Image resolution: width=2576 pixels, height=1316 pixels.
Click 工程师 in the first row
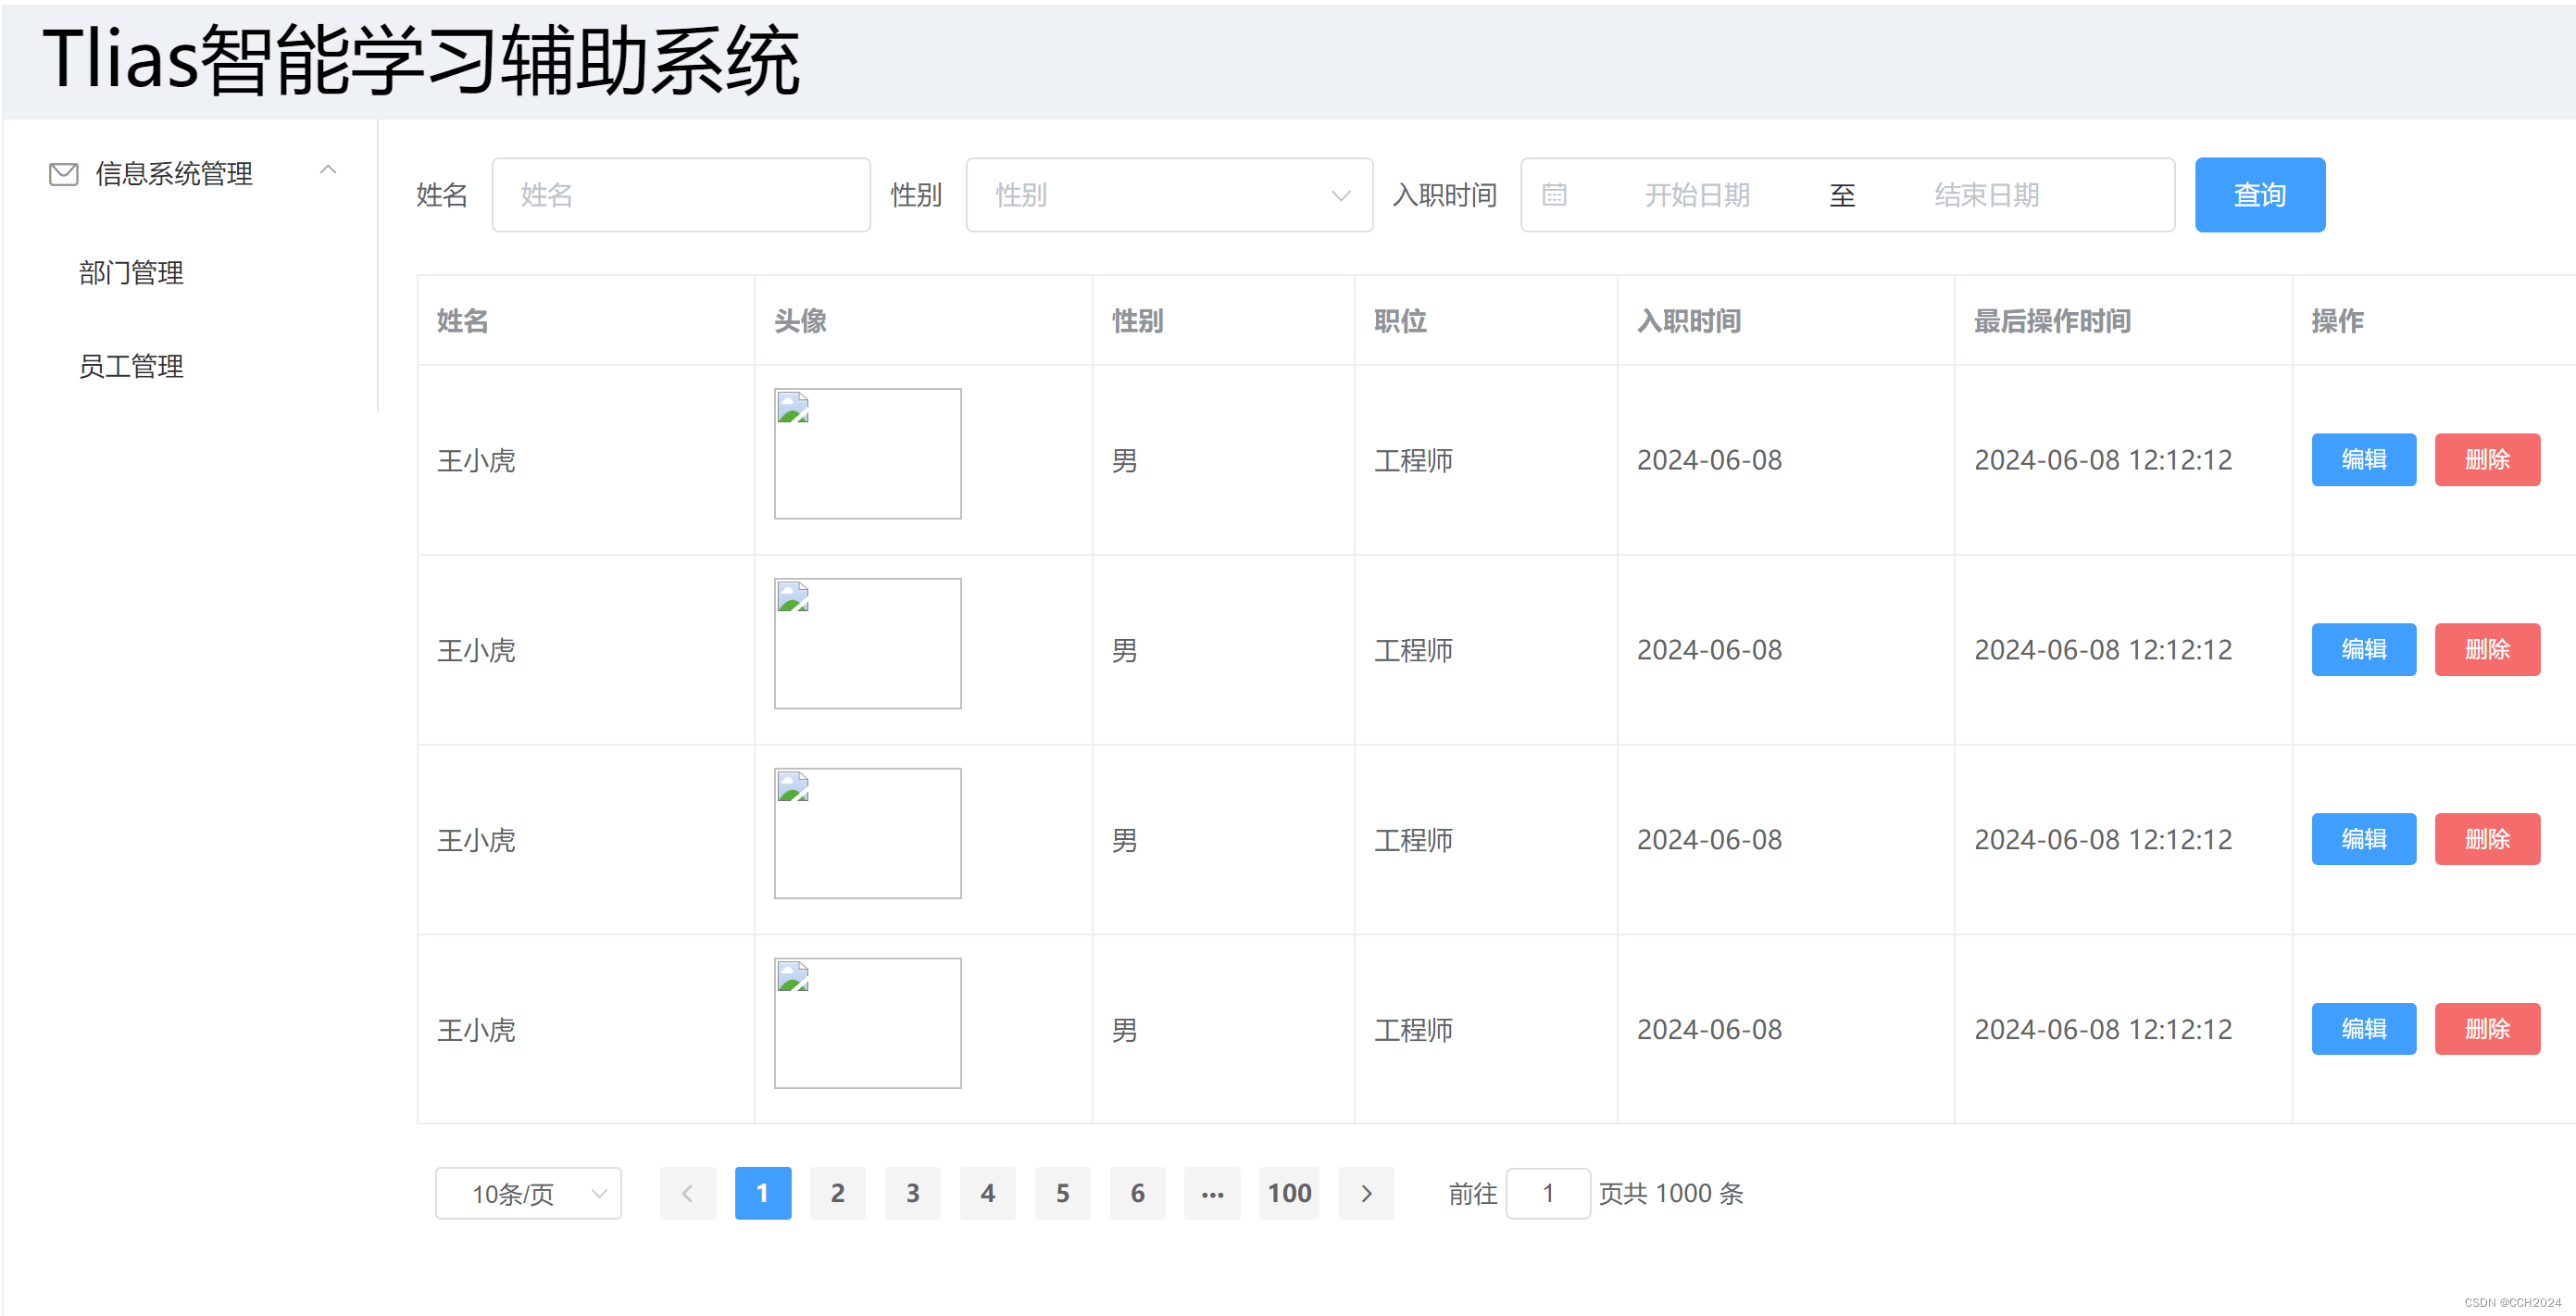(1413, 461)
